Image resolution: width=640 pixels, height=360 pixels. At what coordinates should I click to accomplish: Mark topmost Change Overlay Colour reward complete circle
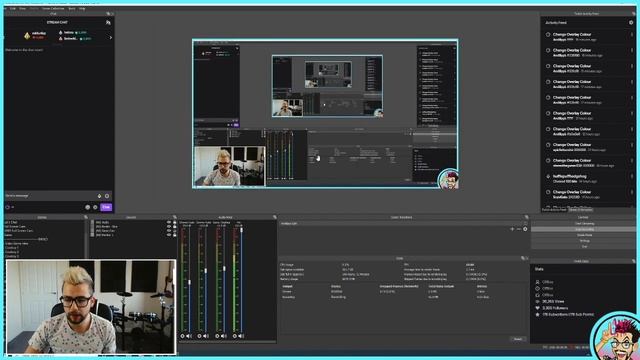(x=548, y=35)
